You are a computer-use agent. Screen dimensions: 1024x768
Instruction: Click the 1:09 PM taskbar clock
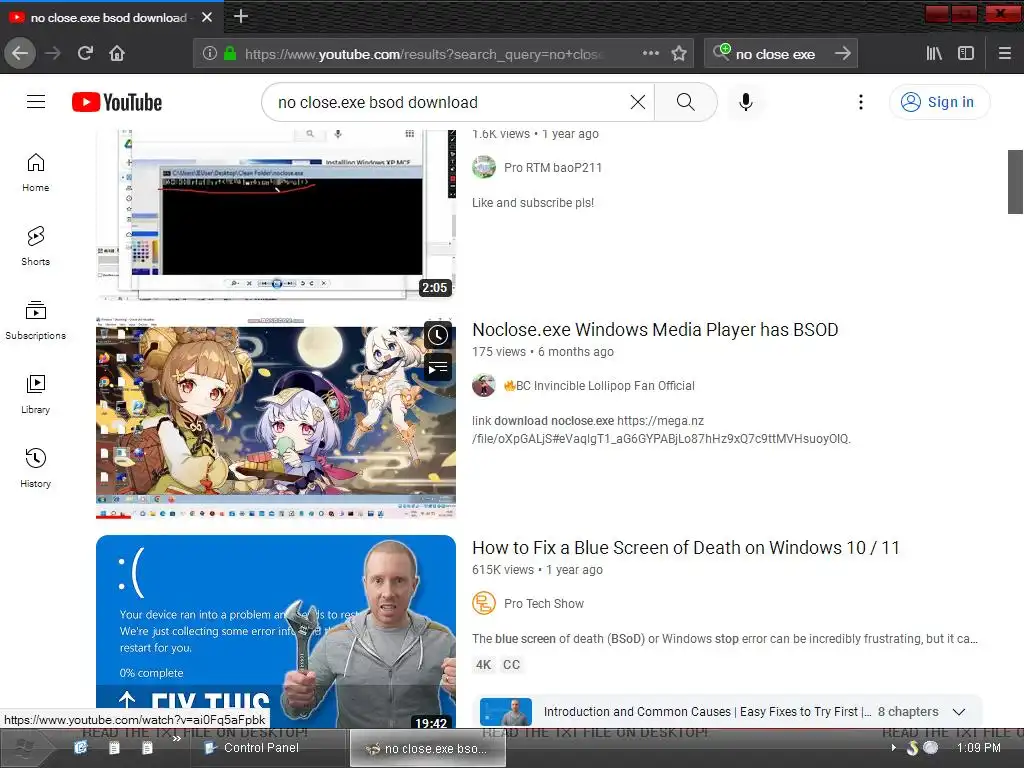[x=978, y=748]
